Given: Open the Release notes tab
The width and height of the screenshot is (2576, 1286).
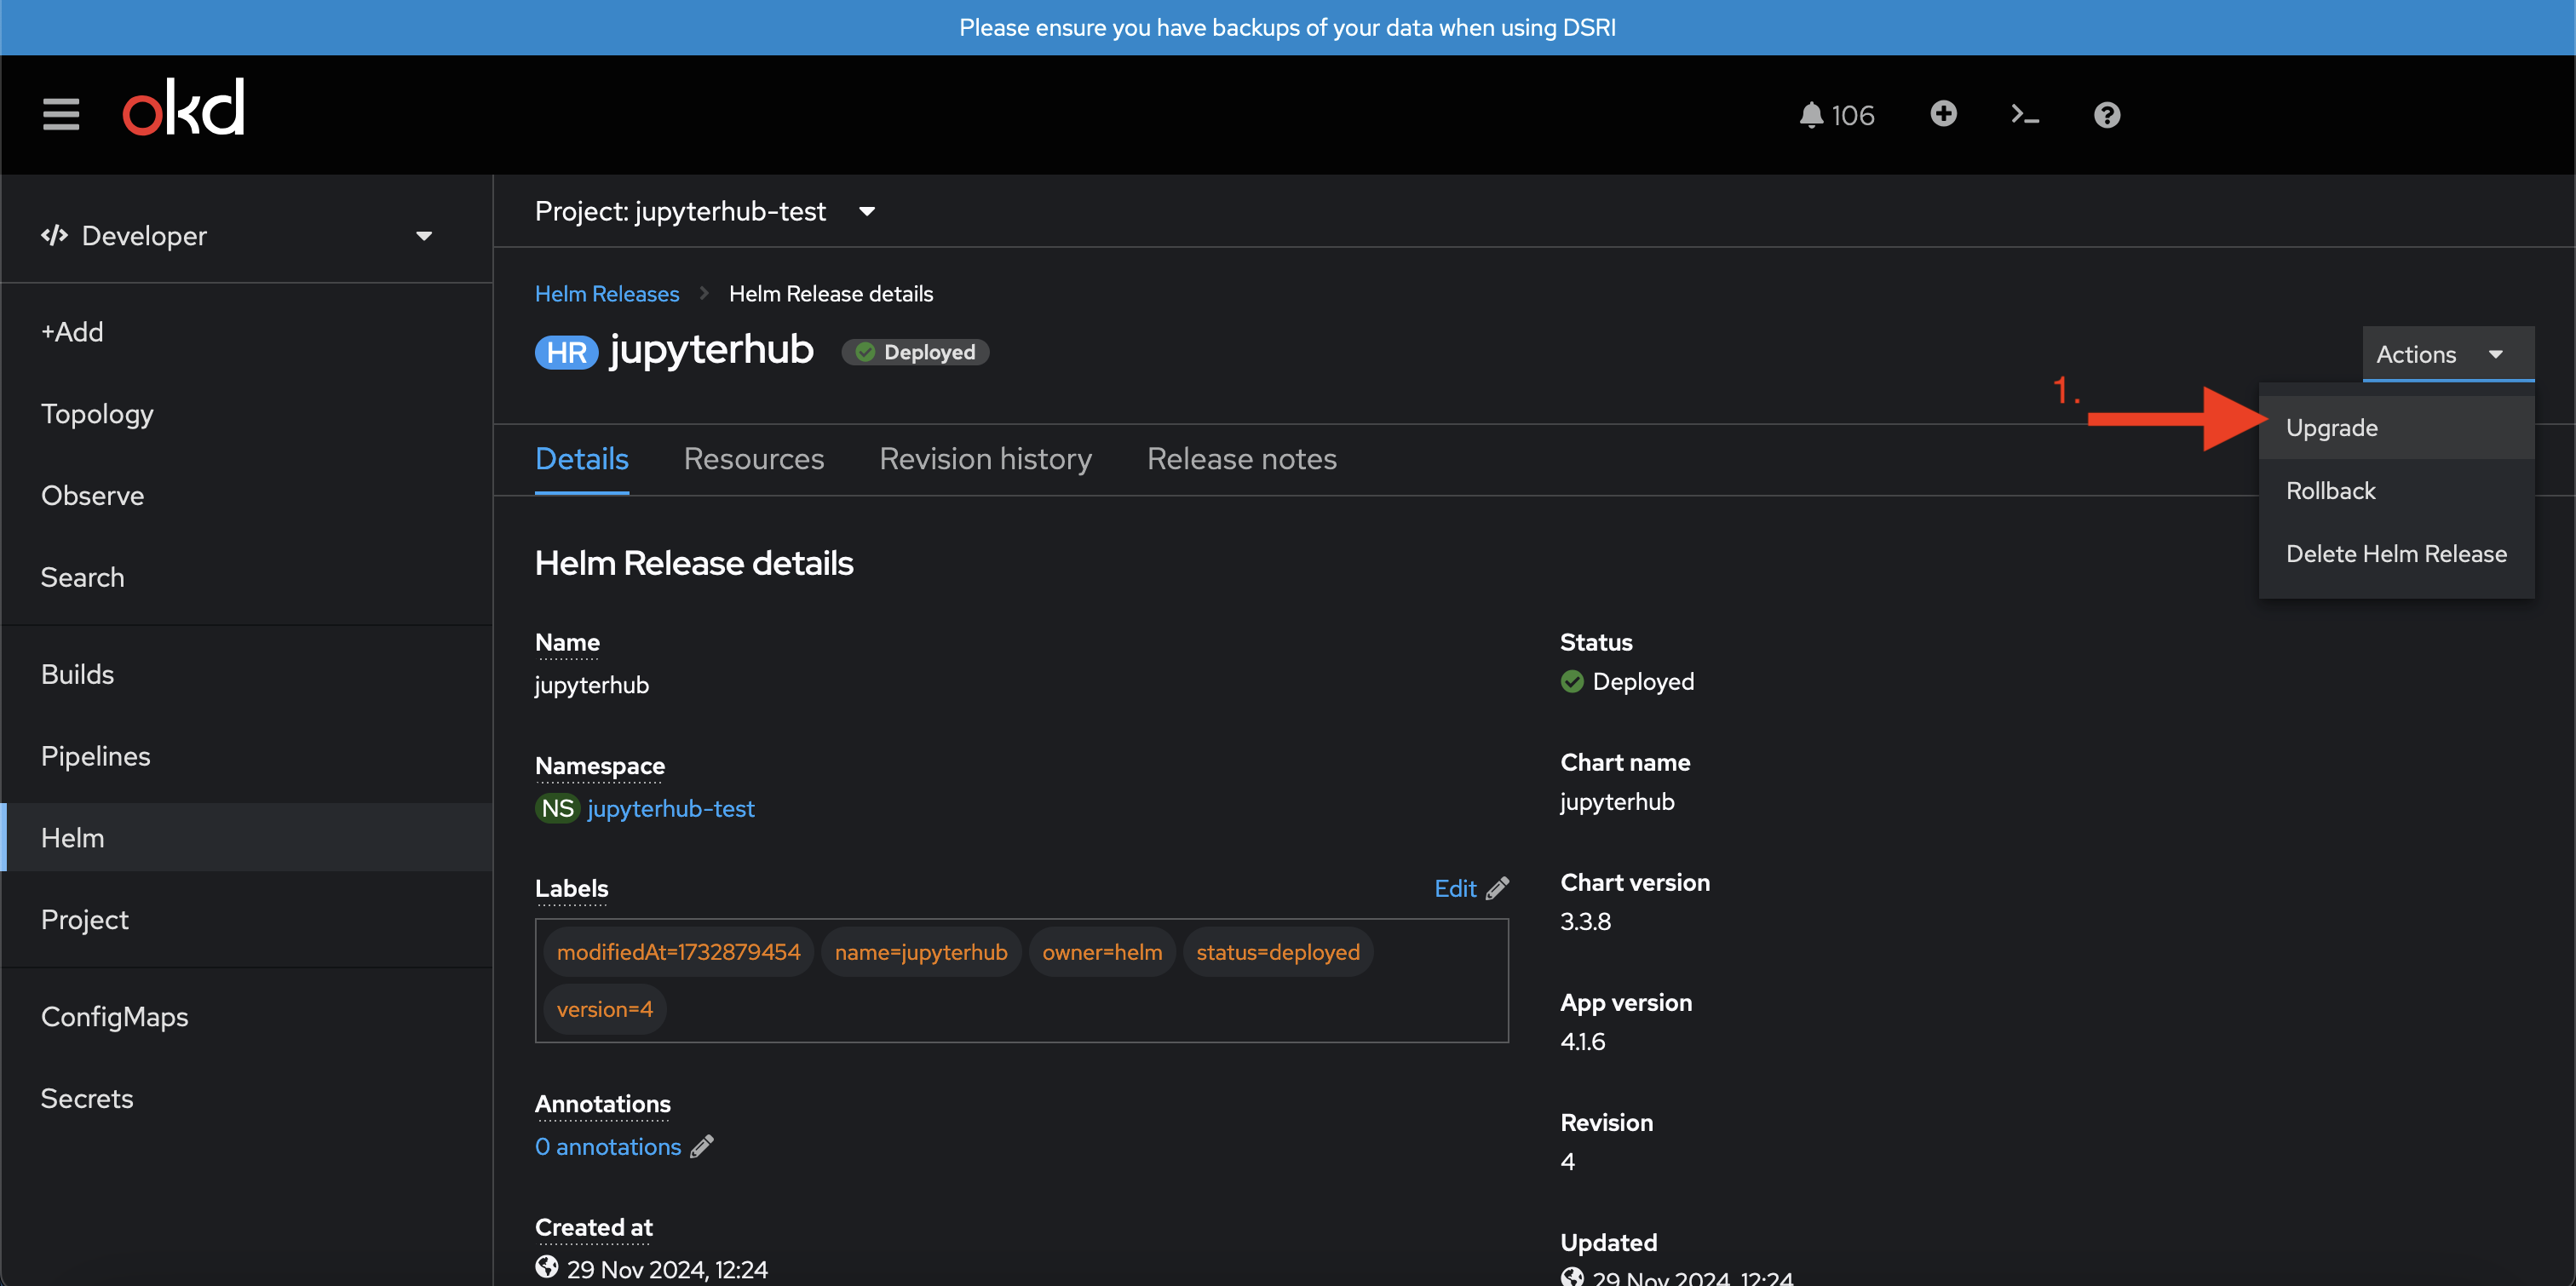Looking at the screenshot, I should 1241,459.
